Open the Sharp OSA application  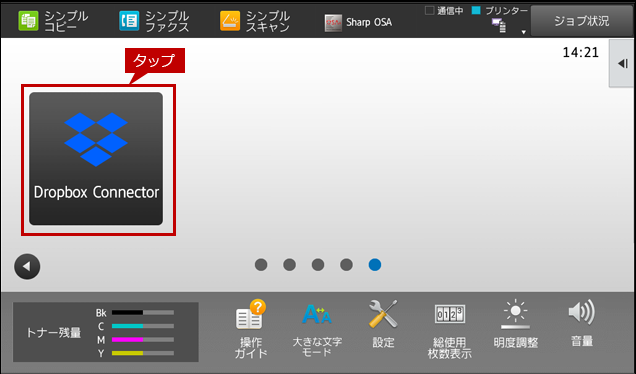click(359, 22)
